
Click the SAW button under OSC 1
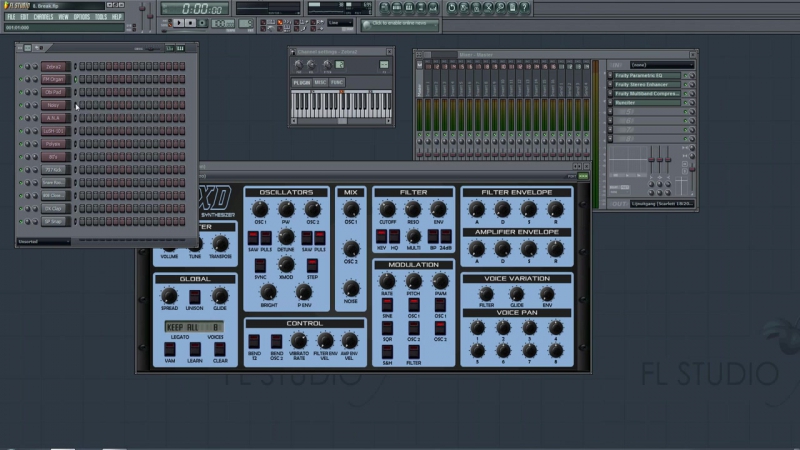click(x=253, y=238)
